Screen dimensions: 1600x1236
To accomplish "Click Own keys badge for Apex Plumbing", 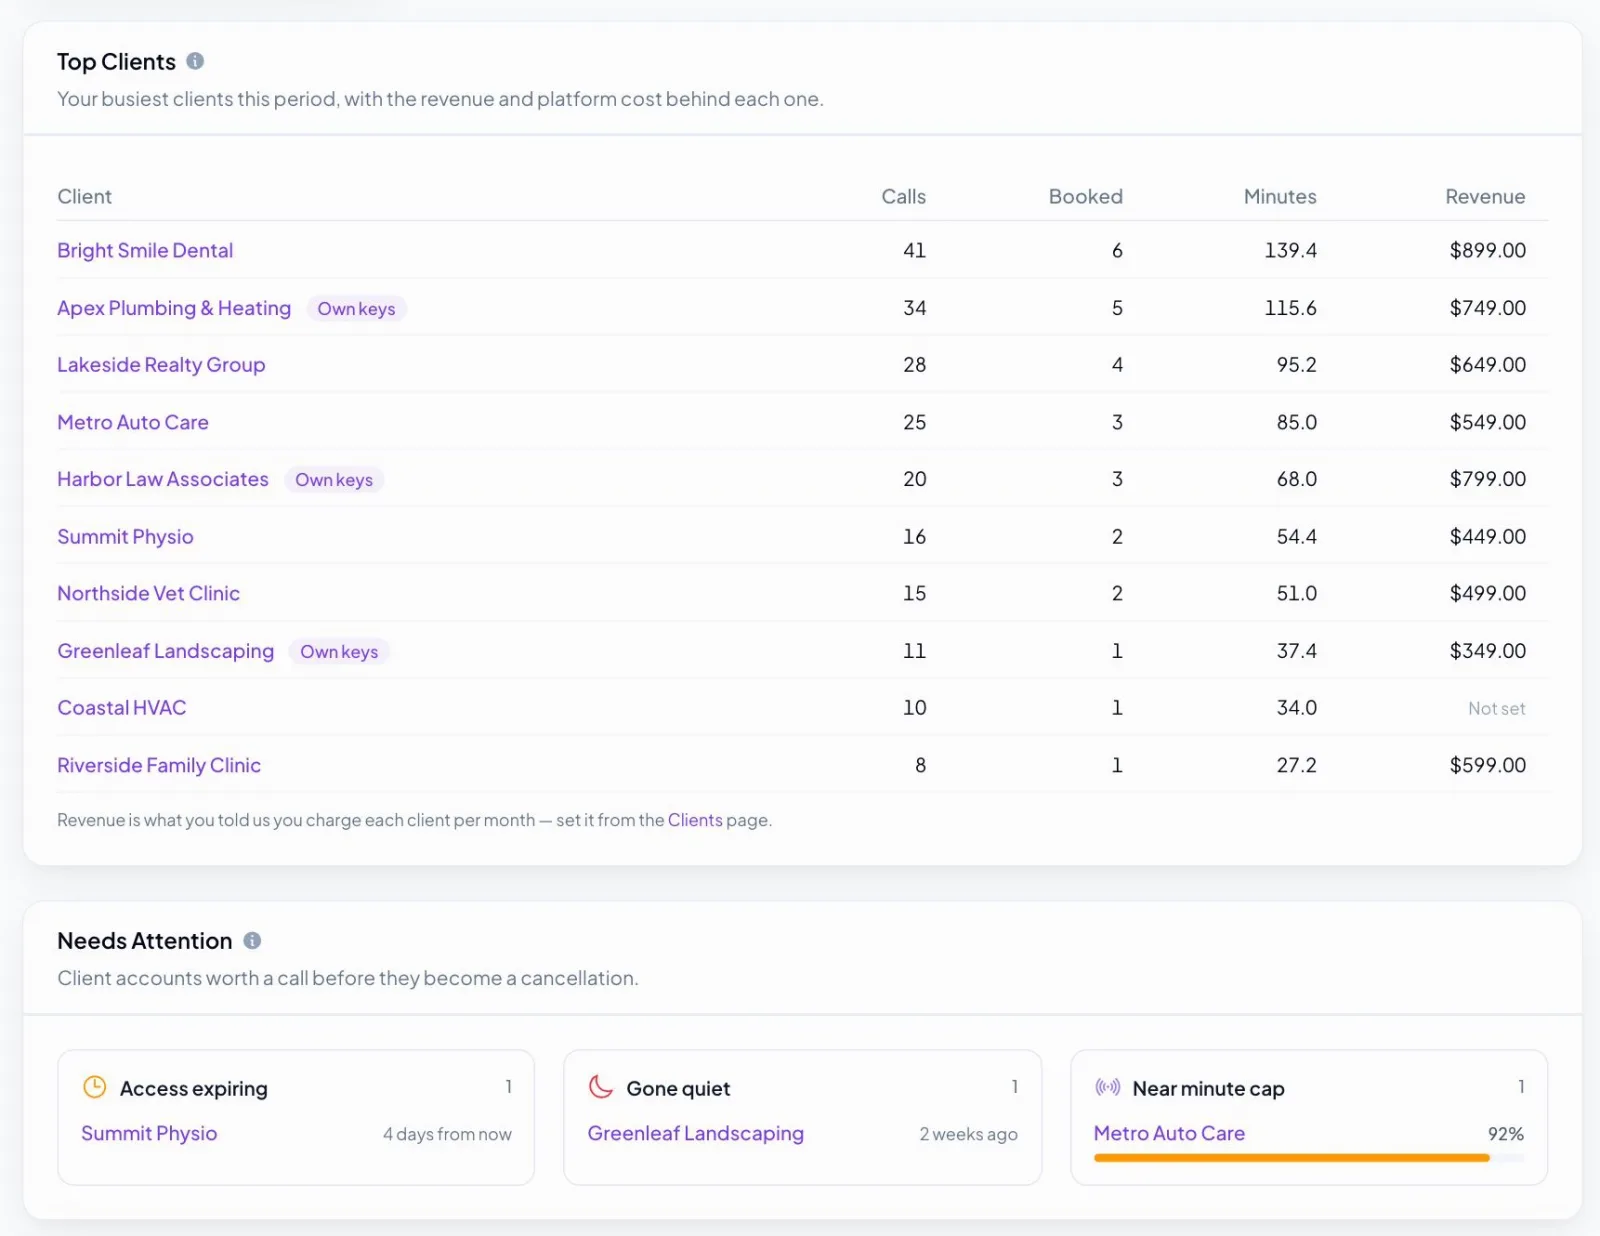I will pos(356,309).
